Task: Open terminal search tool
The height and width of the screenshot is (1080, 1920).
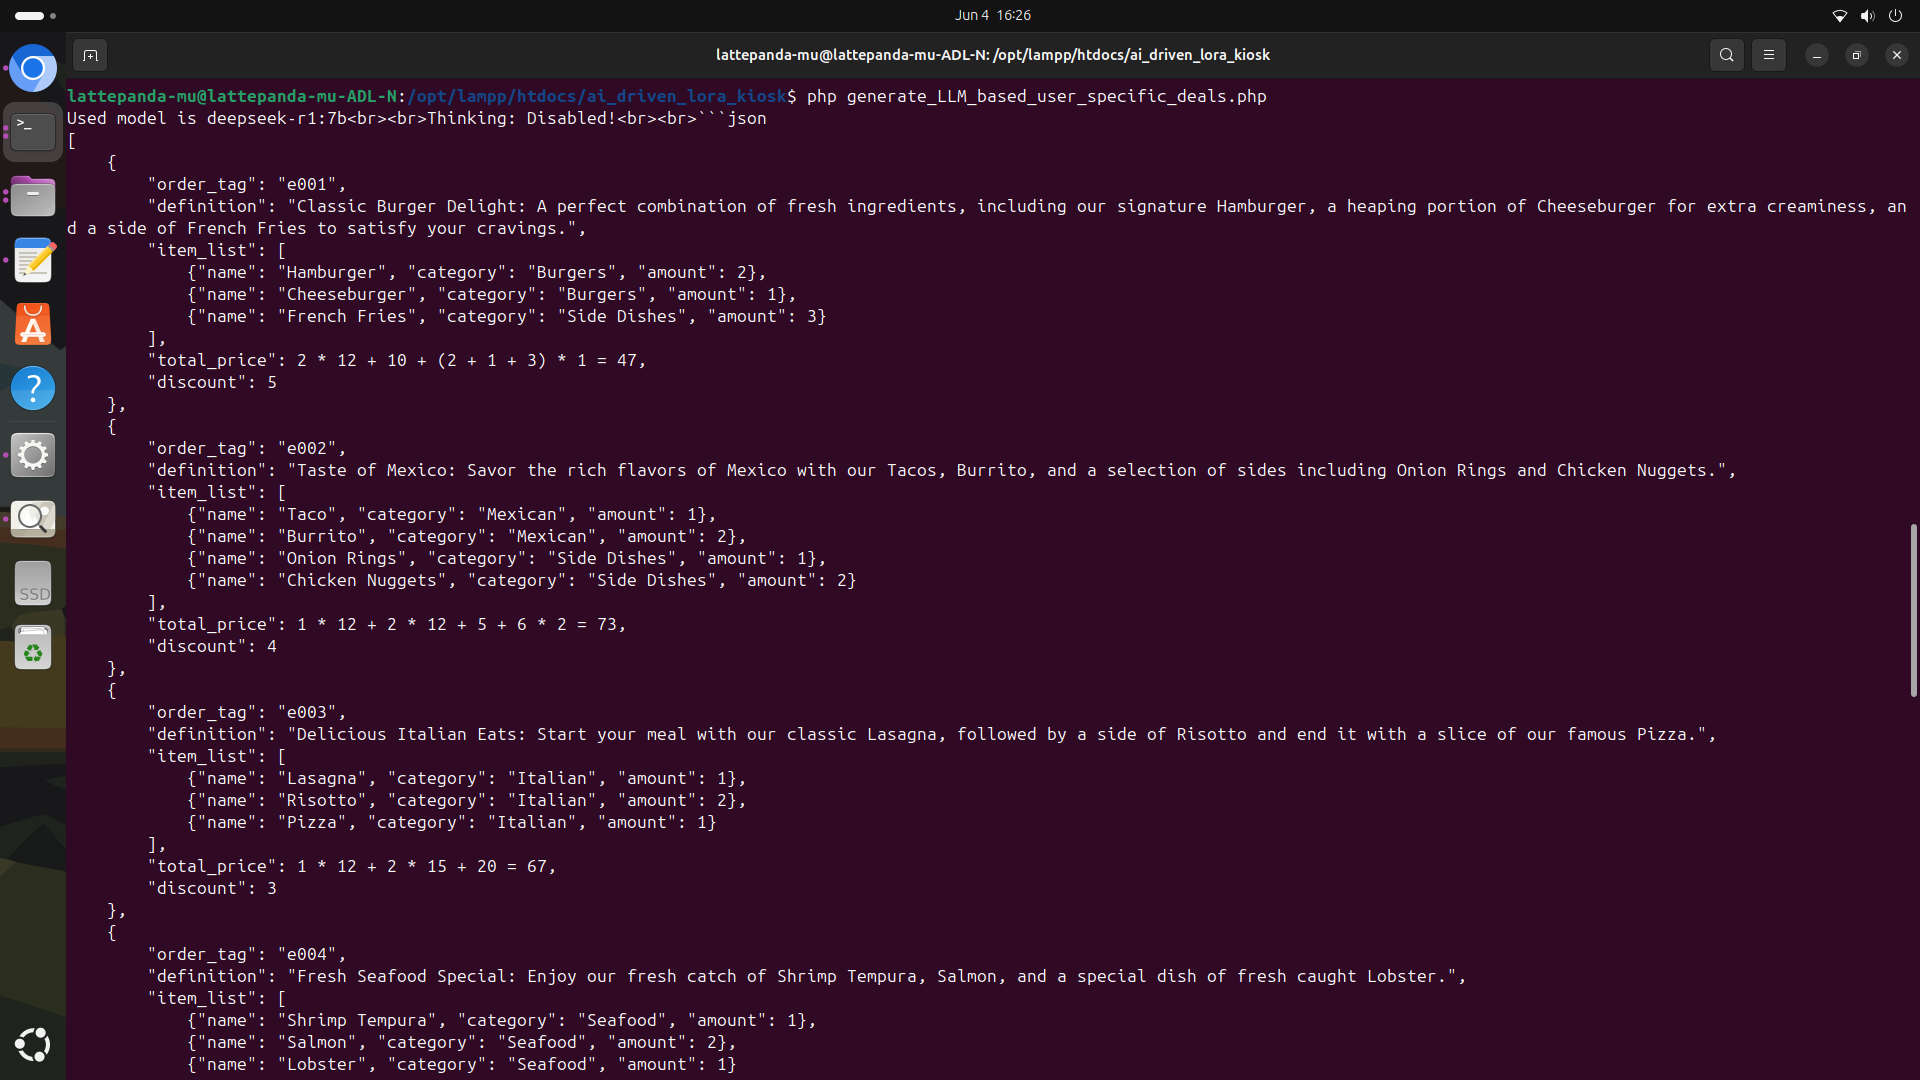Action: click(x=1727, y=55)
